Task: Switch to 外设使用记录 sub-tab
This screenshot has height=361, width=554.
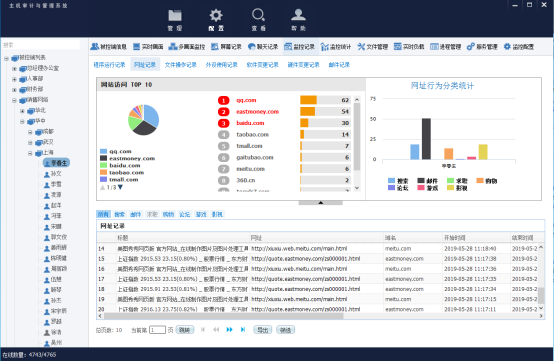Action: [x=222, y=65]
